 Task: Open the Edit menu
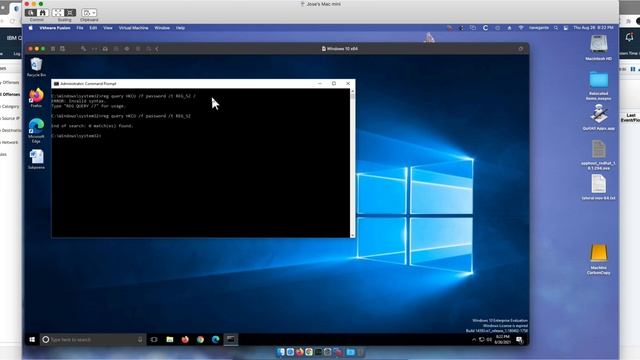(x=93, y=28)
